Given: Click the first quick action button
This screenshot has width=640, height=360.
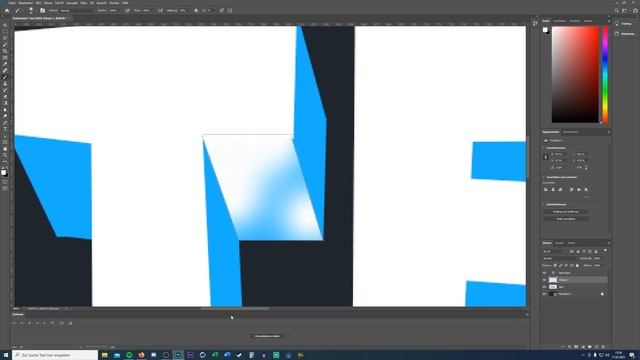Looking at the screenshot, I should pos(566,212).
